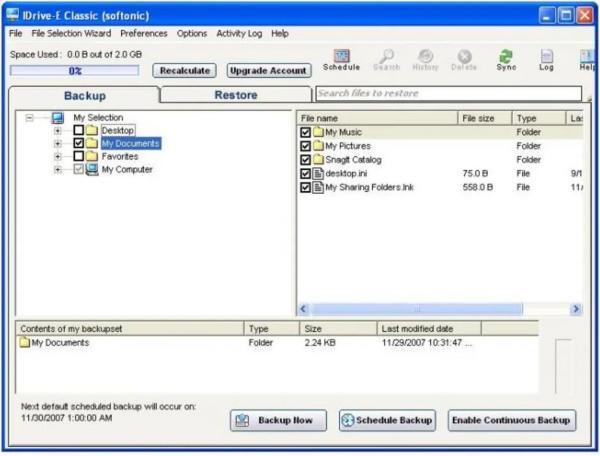The width and height of the screenshot is (600, 456).
Task: Open the Options menu
Action: click(192, 33)
